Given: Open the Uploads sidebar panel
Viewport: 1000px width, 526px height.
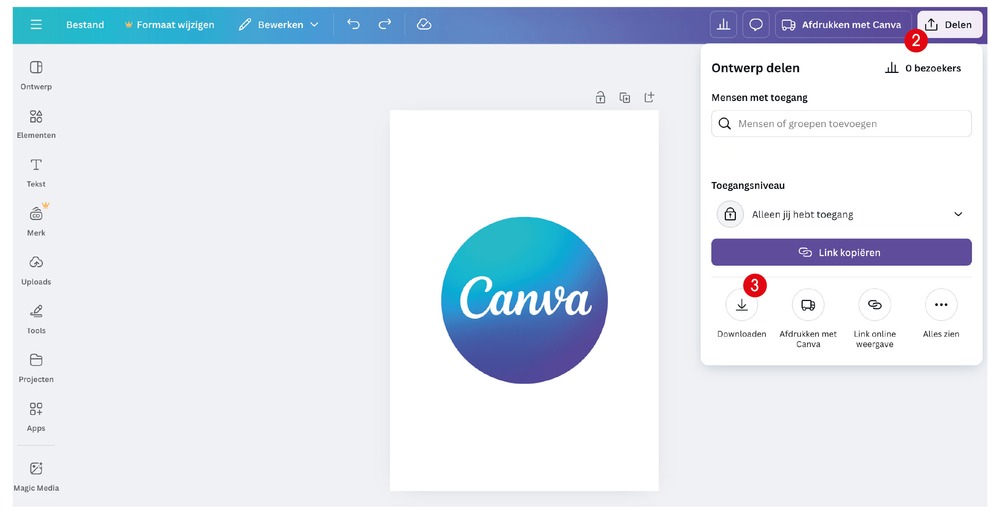Looking at the screenshot, I should (x=36, y=270).
